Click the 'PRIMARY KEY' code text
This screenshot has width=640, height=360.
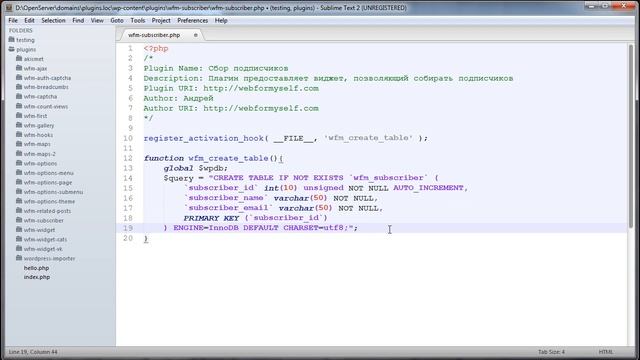(211, 218)
